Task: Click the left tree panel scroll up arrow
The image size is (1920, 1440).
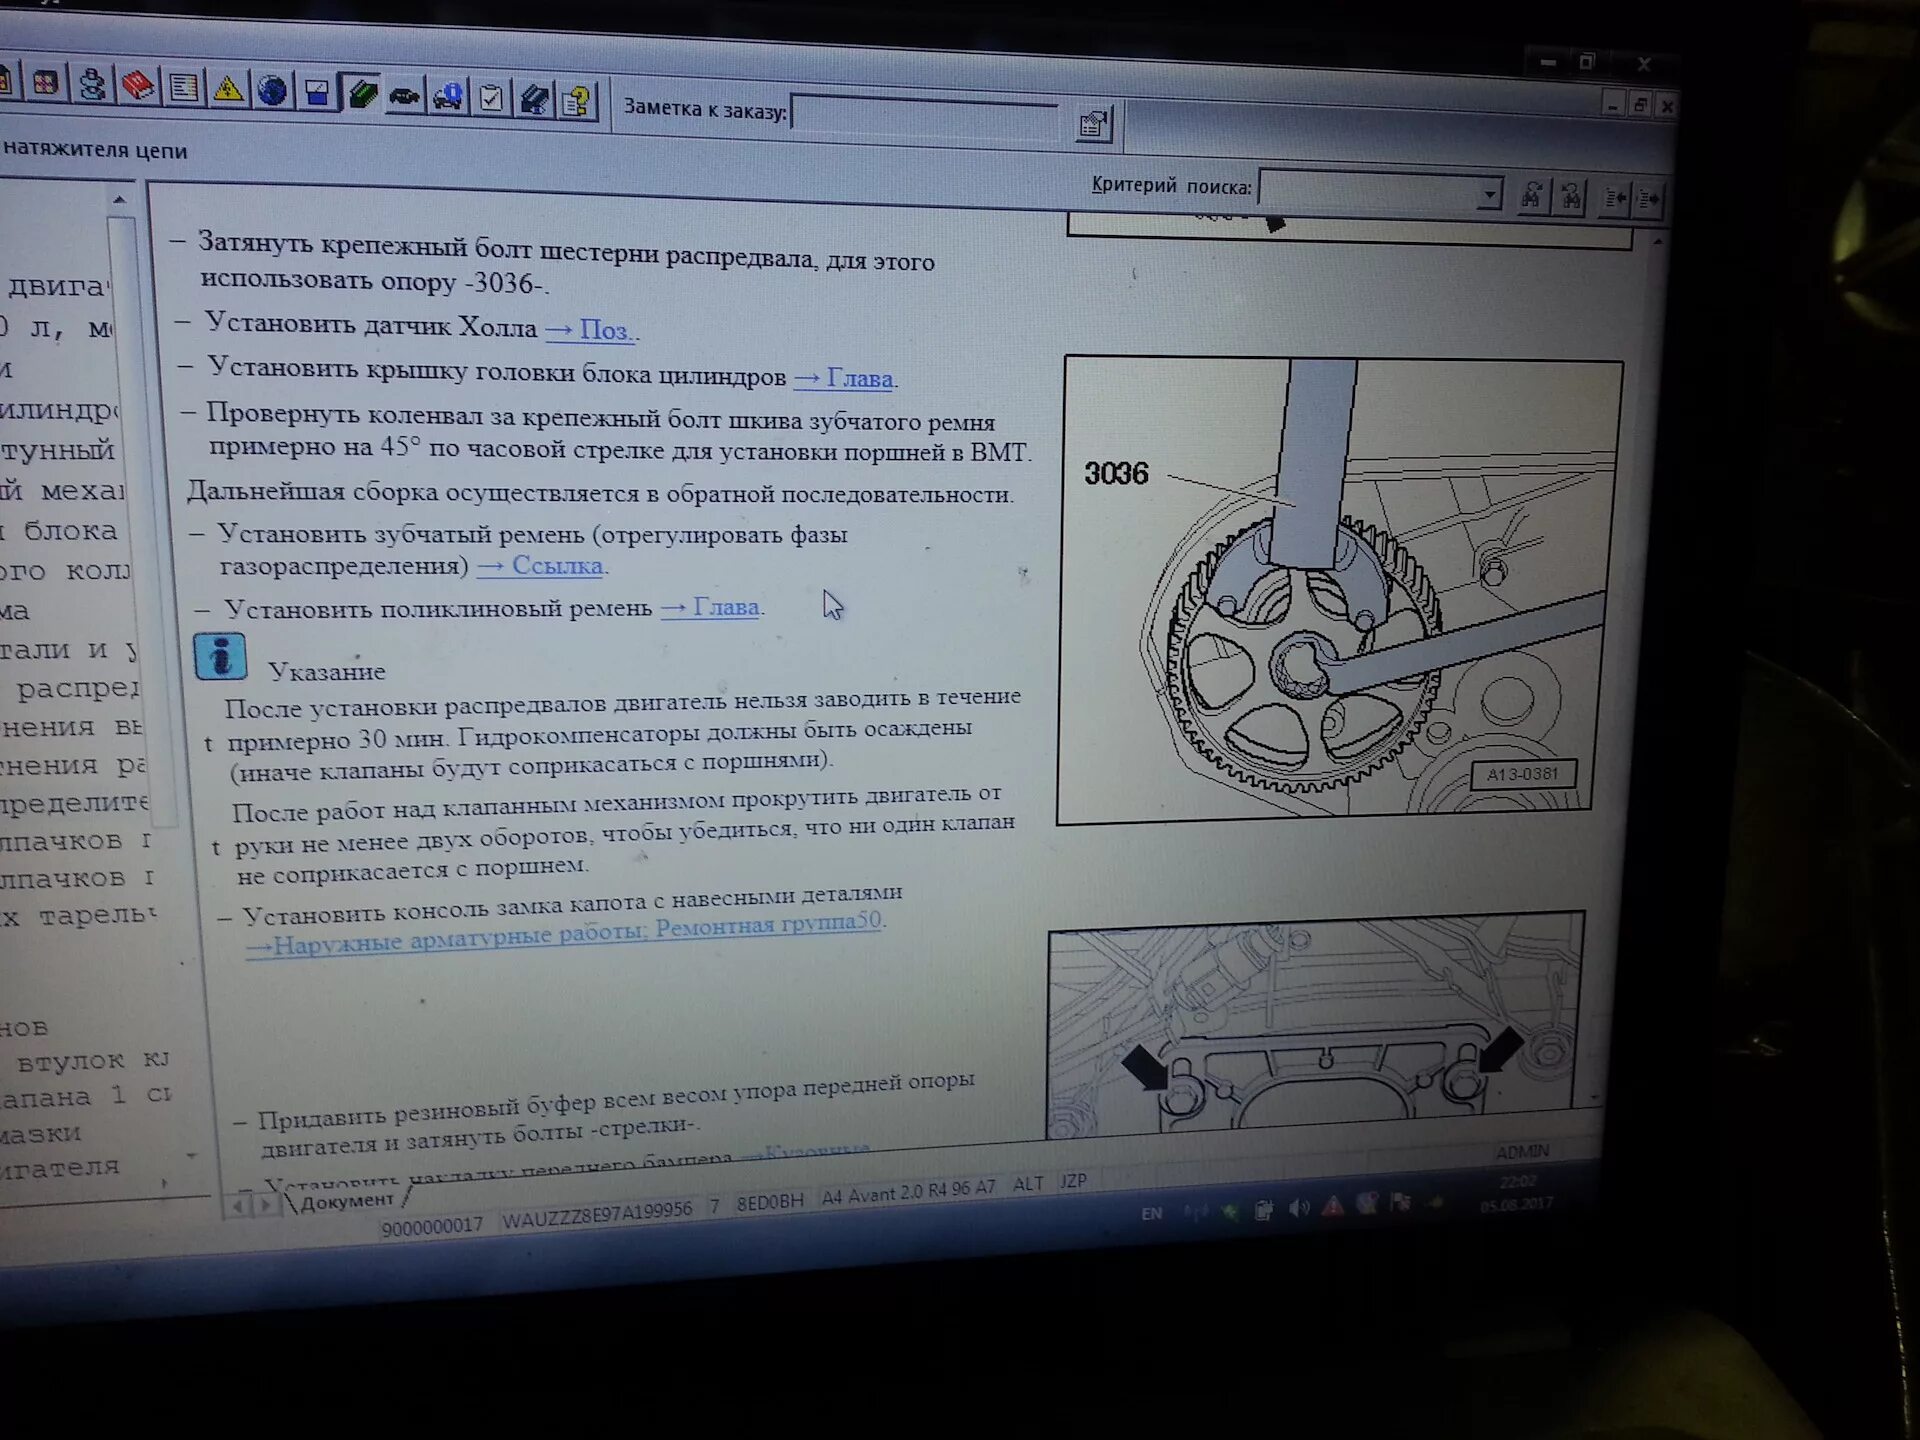Action: 120,200
